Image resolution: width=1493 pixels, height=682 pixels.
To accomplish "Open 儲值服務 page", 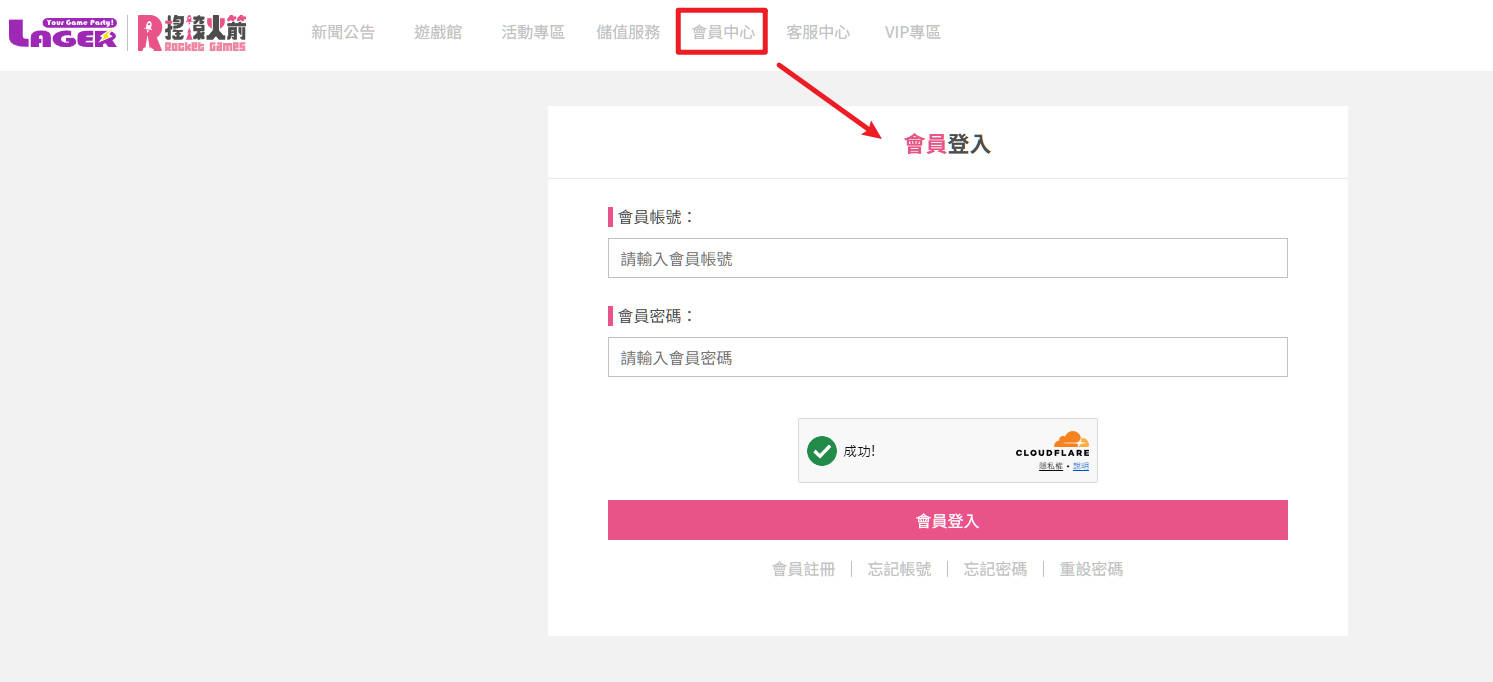I will (628, 32).
